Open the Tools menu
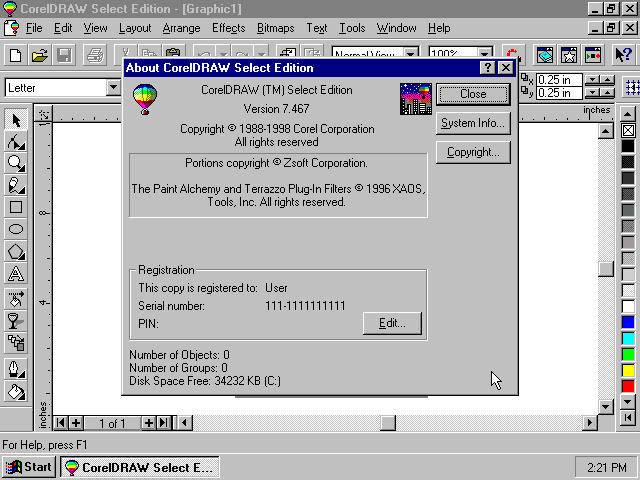This screenshot has height=480, width=640. tap(352, 28)
